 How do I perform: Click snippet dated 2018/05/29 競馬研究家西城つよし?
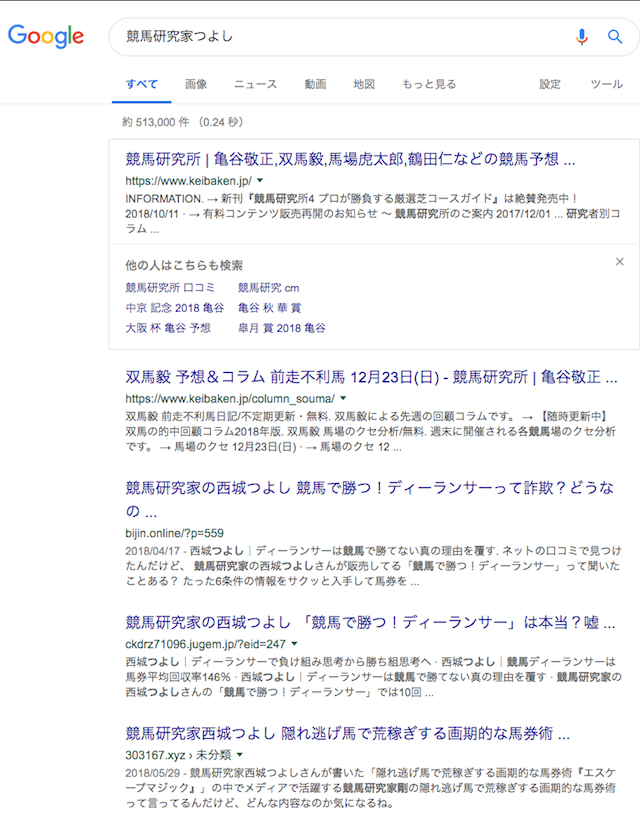371,788
